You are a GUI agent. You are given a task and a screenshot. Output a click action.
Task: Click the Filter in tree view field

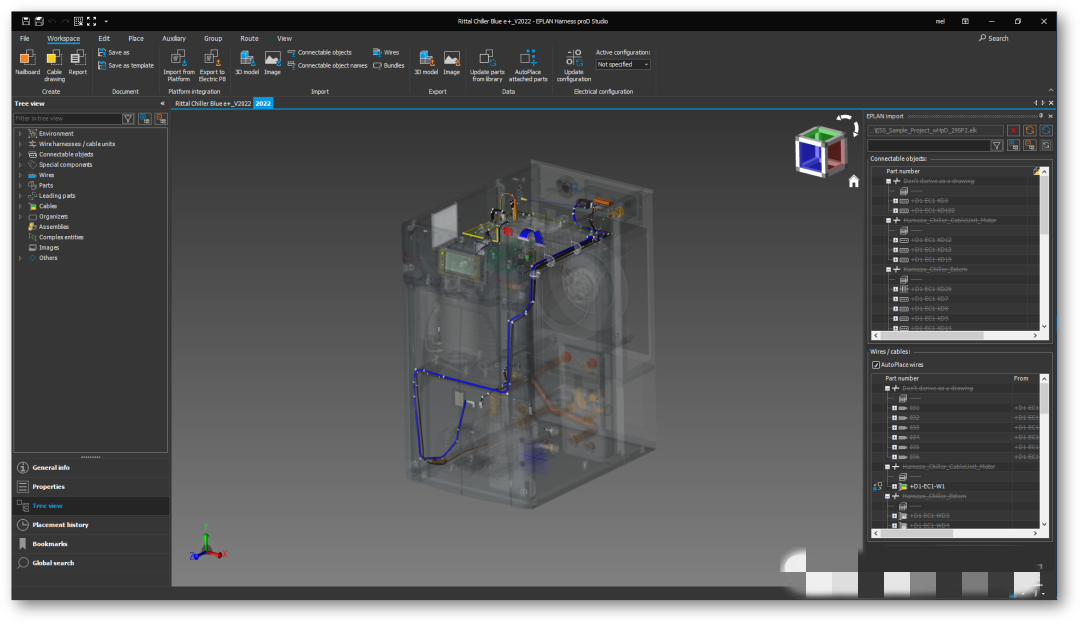68,118
